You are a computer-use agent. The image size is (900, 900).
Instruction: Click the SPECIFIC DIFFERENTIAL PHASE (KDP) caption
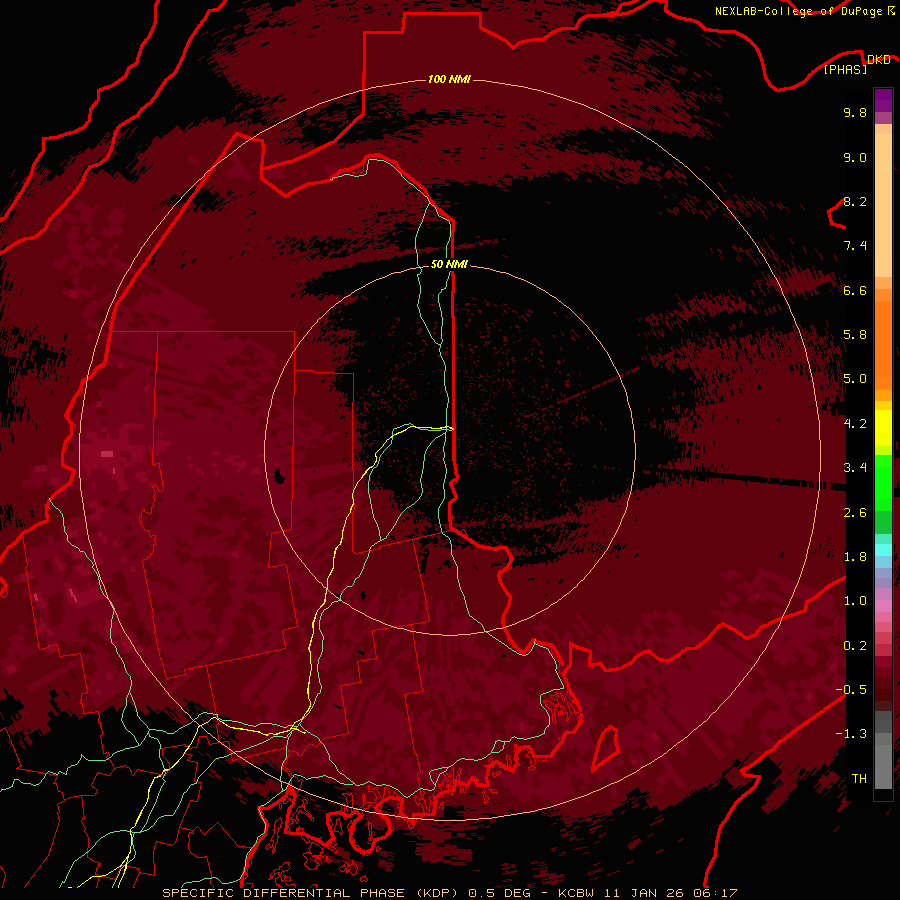313,893
